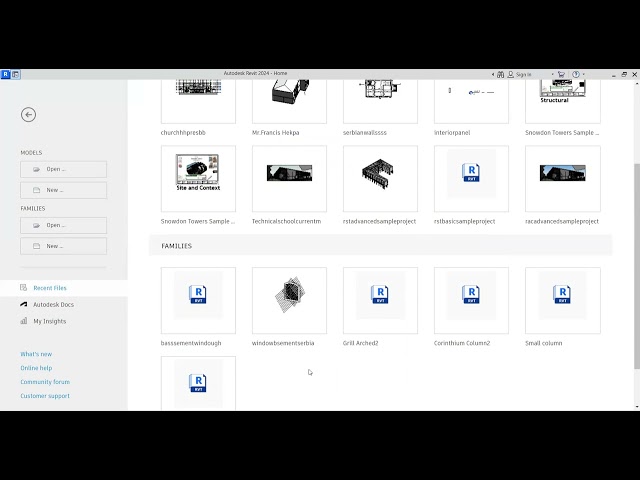Go back using the circled arrow
Image resolution: width=640 pixels, height=480 pixels.
(x=29, y=115)
